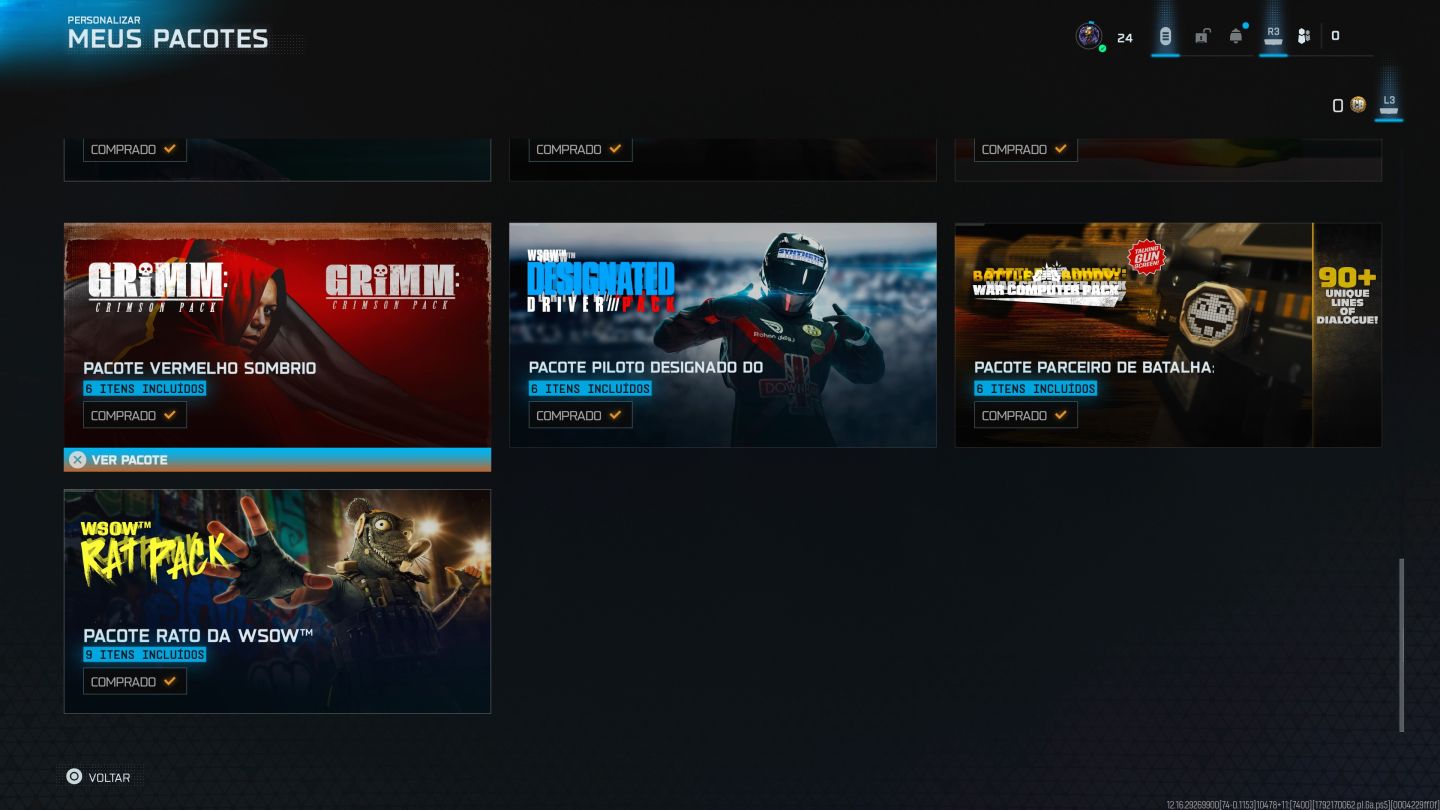Click the packs list vertical scrollbar
Viewport: 1440px width, 810px height.
(1401, 645)
